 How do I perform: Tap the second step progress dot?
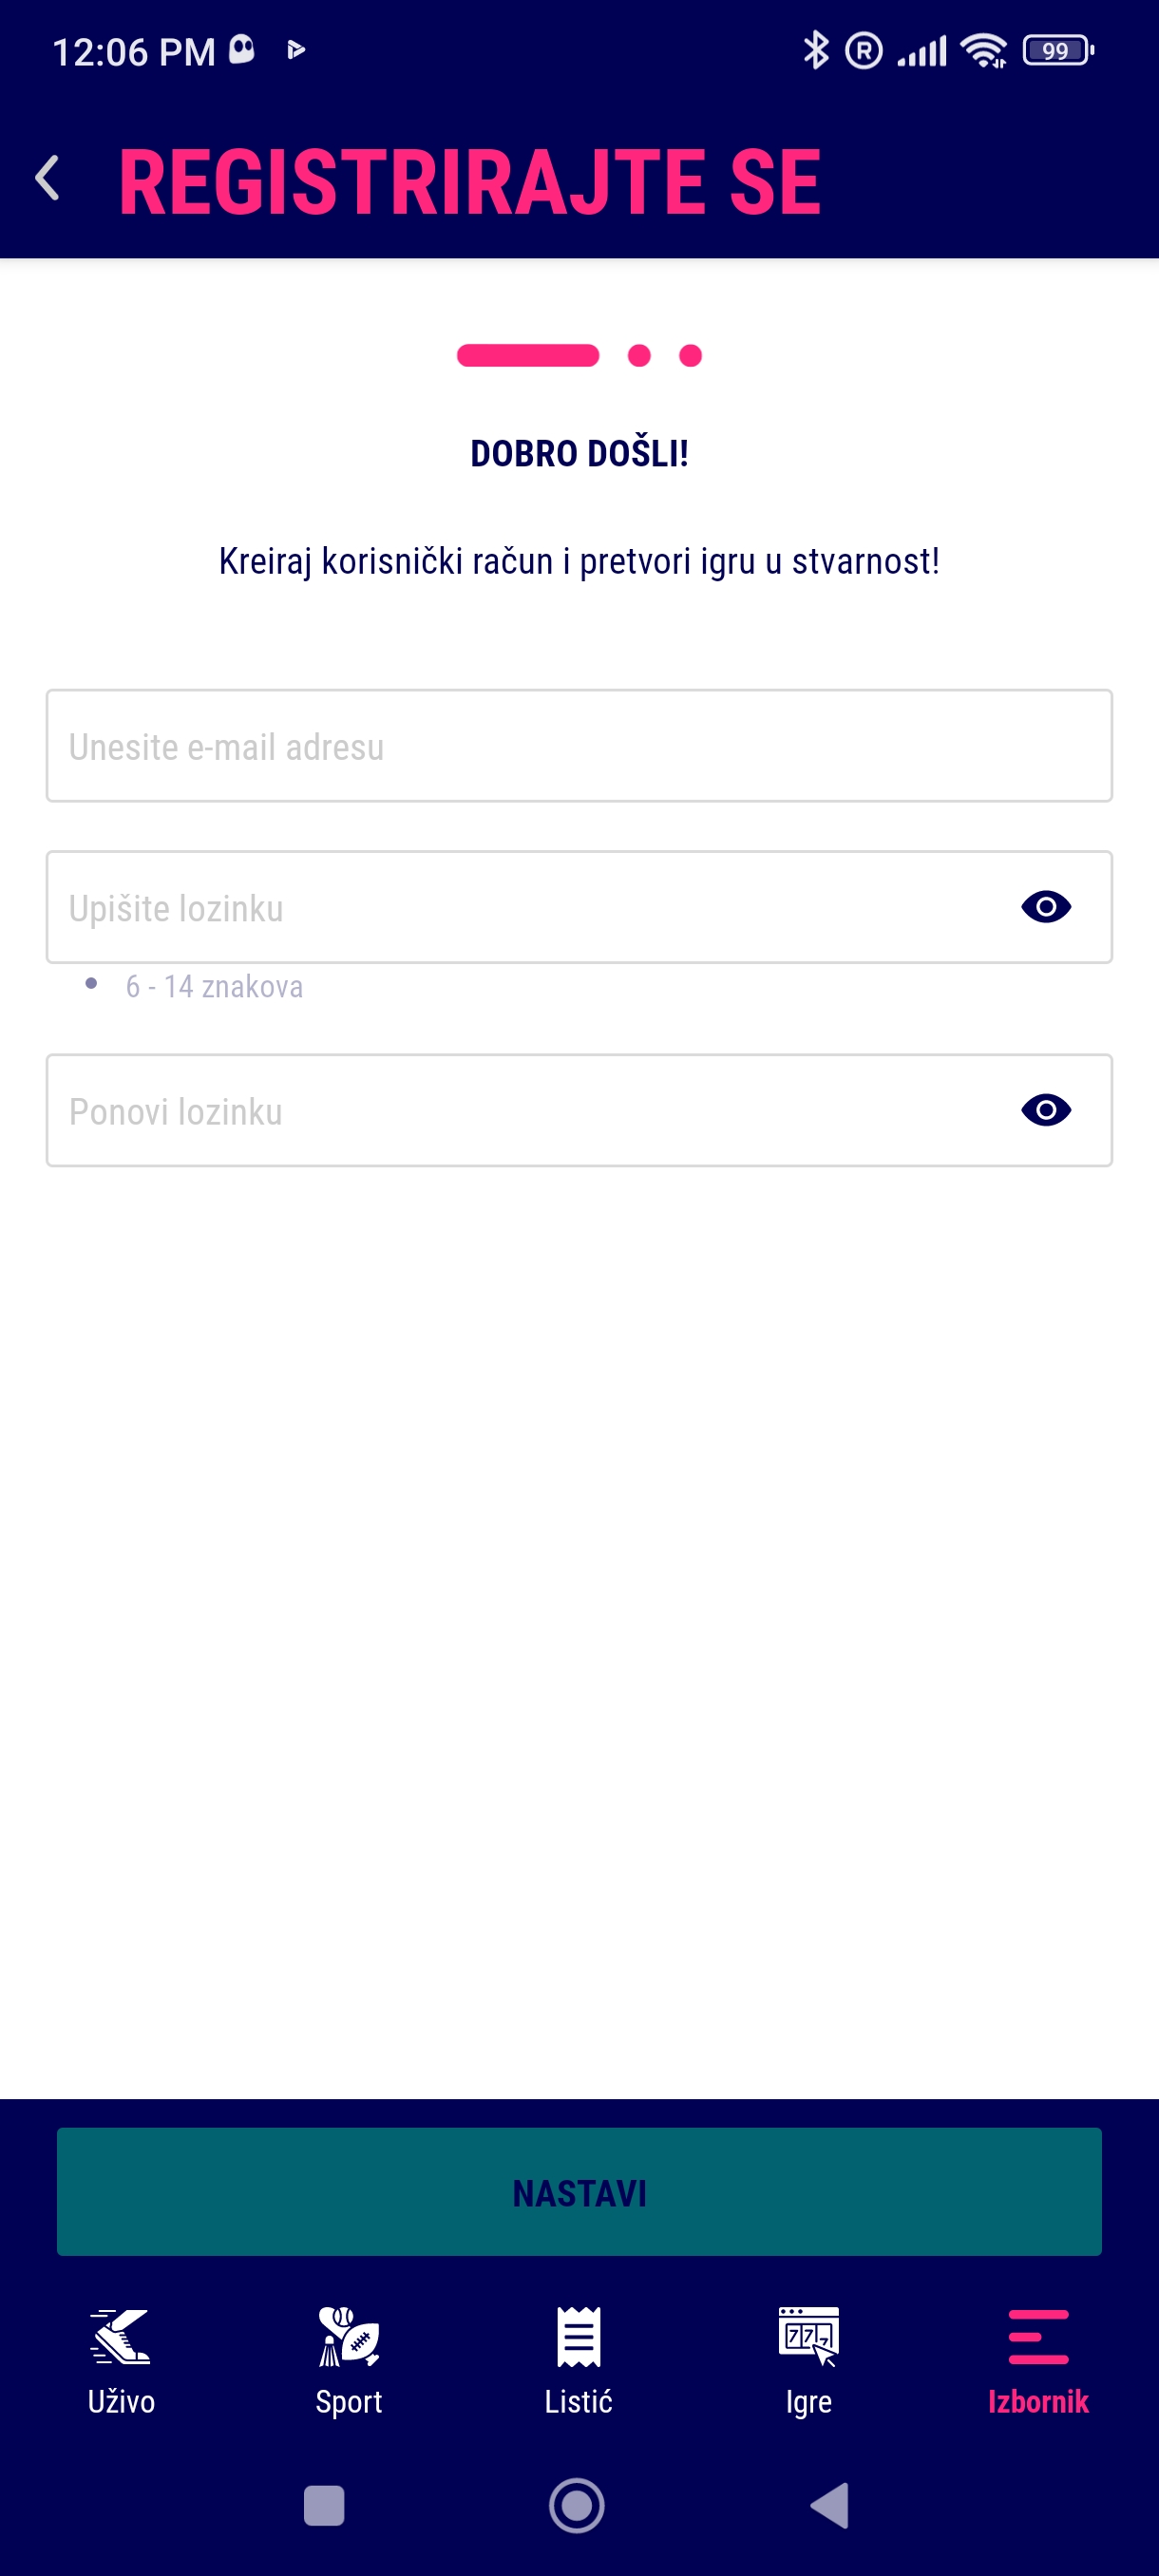(639, 356)
